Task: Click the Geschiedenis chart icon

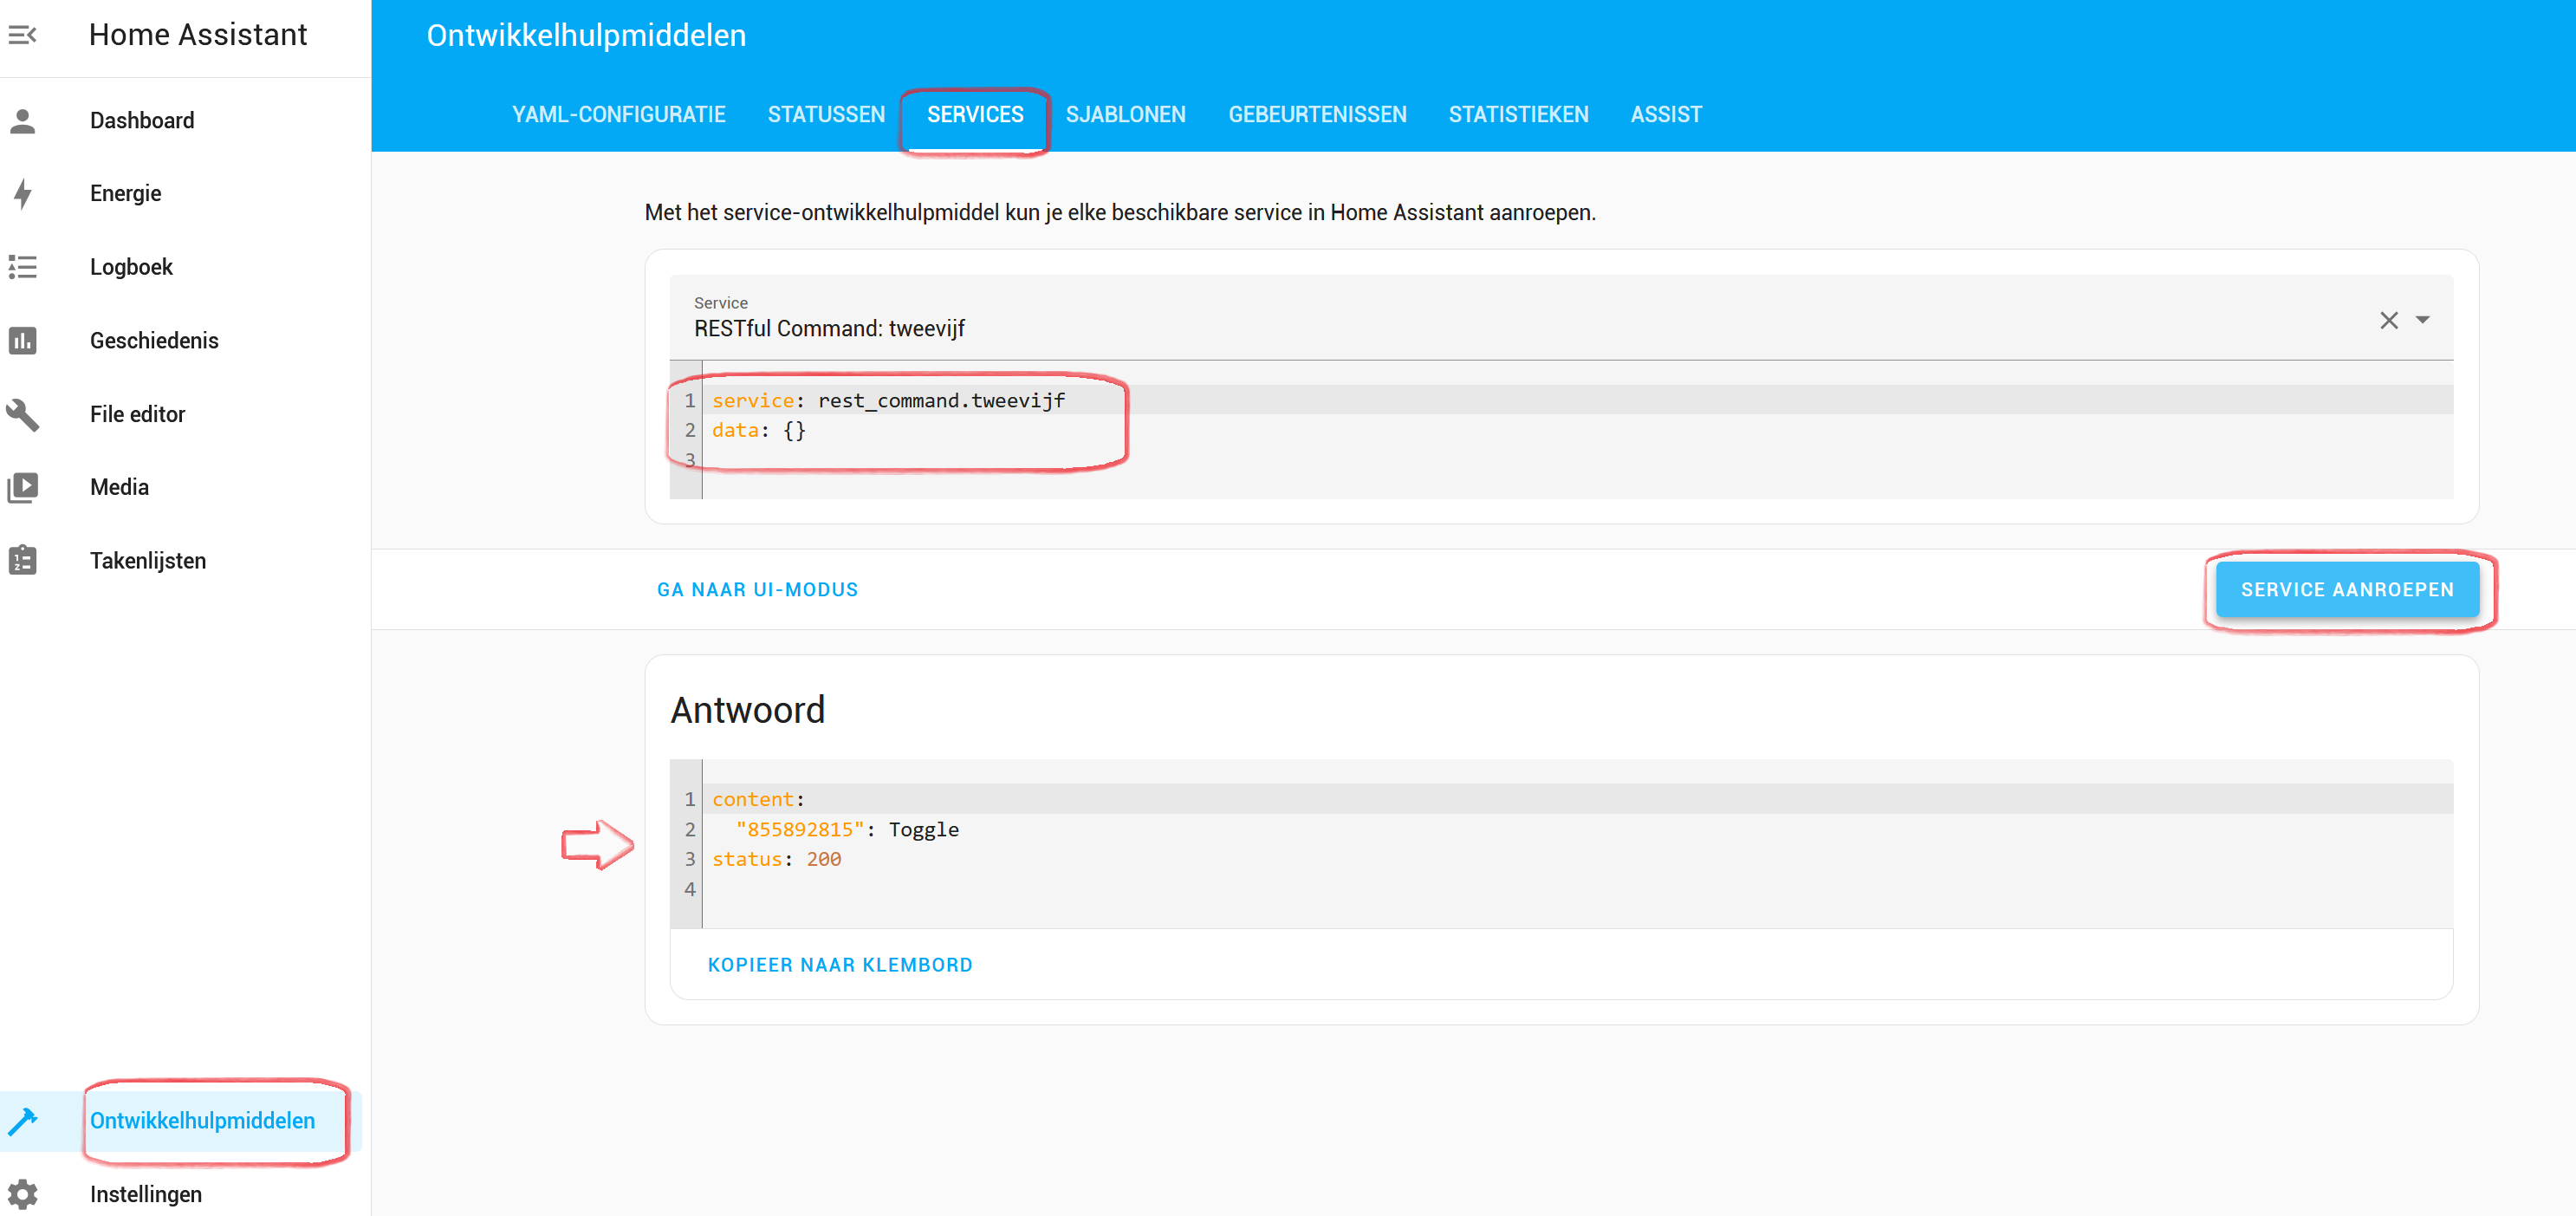Action: pos(22,341)
